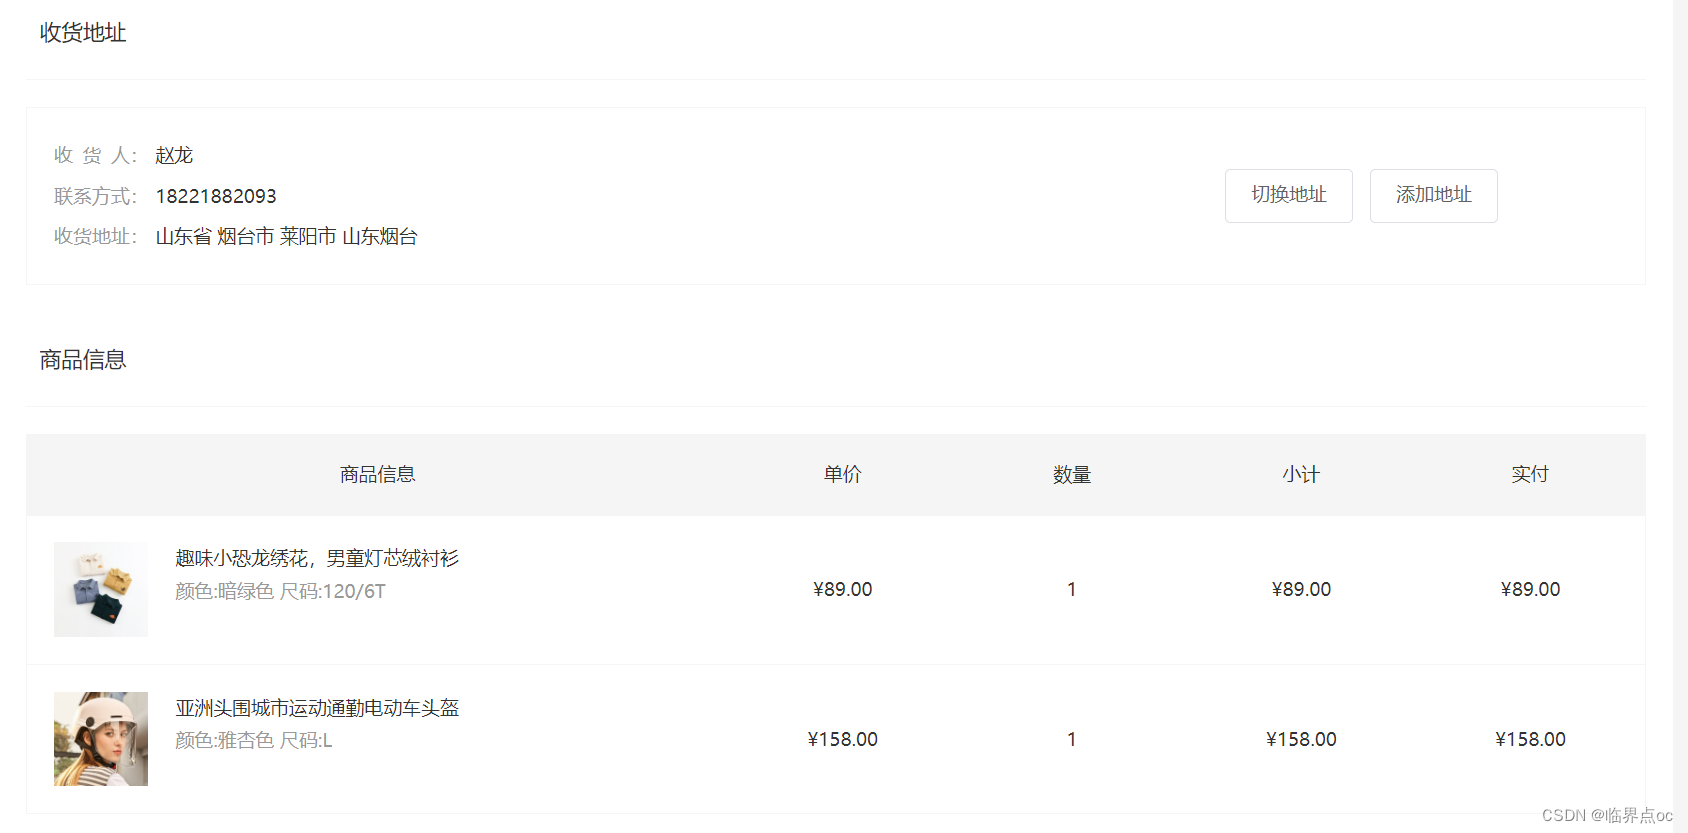
Task: Open the helmet product thumbnail
Action: pyautogui.click(x=100, y=738)
